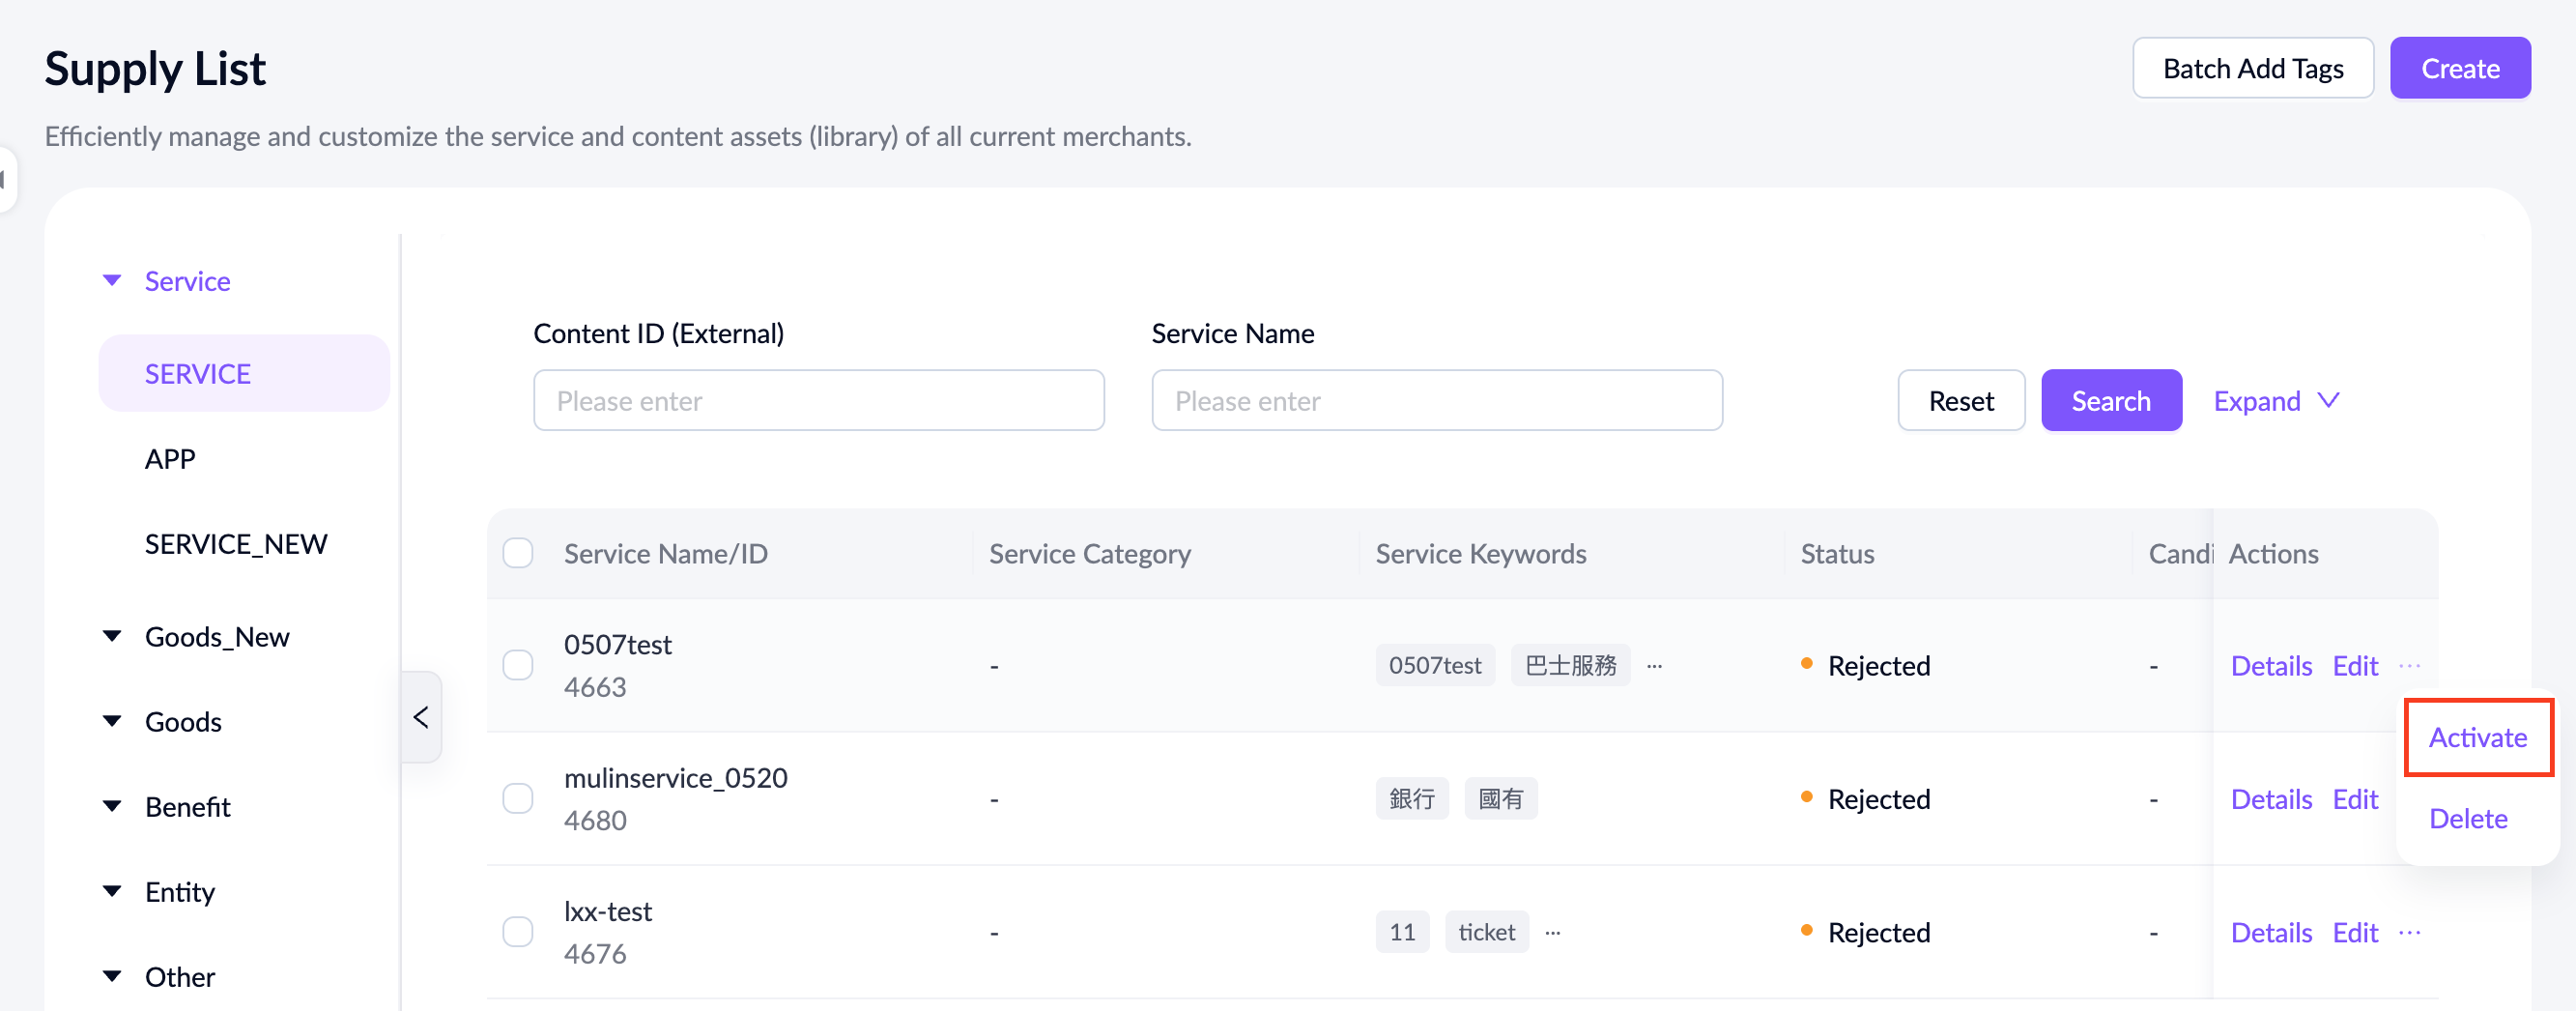Viewport: 2576px width, 1011px height.
Task: Collapse the sidebar using the left chevron
Action: (x=421, y=717)
